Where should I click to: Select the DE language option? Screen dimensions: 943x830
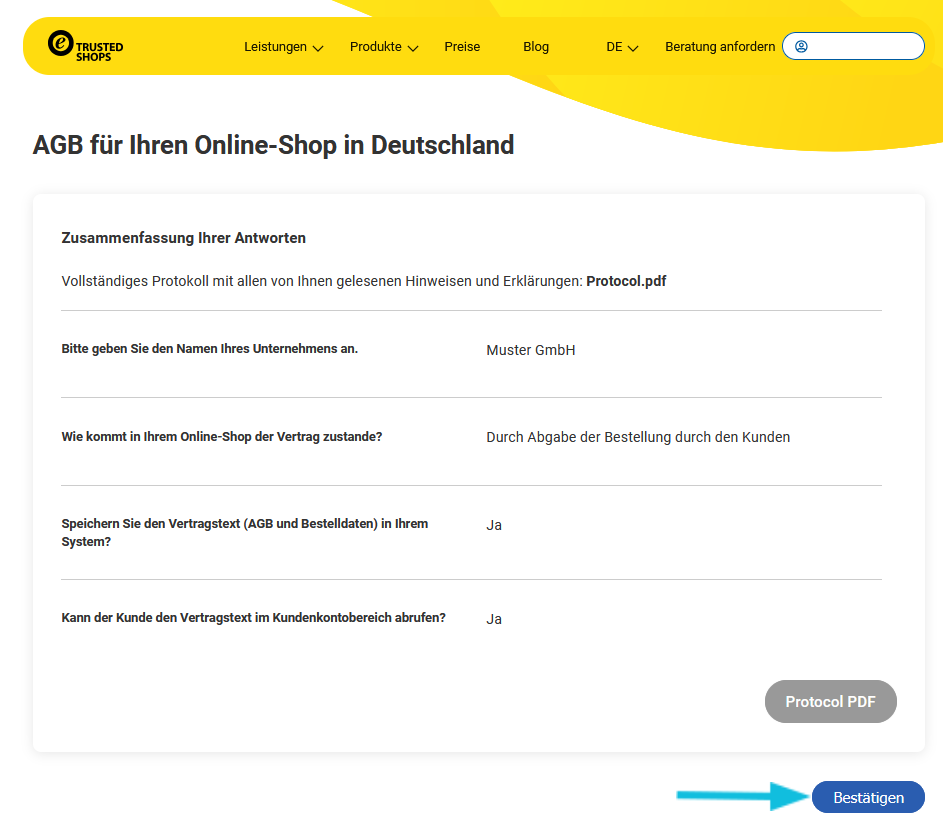614,47
